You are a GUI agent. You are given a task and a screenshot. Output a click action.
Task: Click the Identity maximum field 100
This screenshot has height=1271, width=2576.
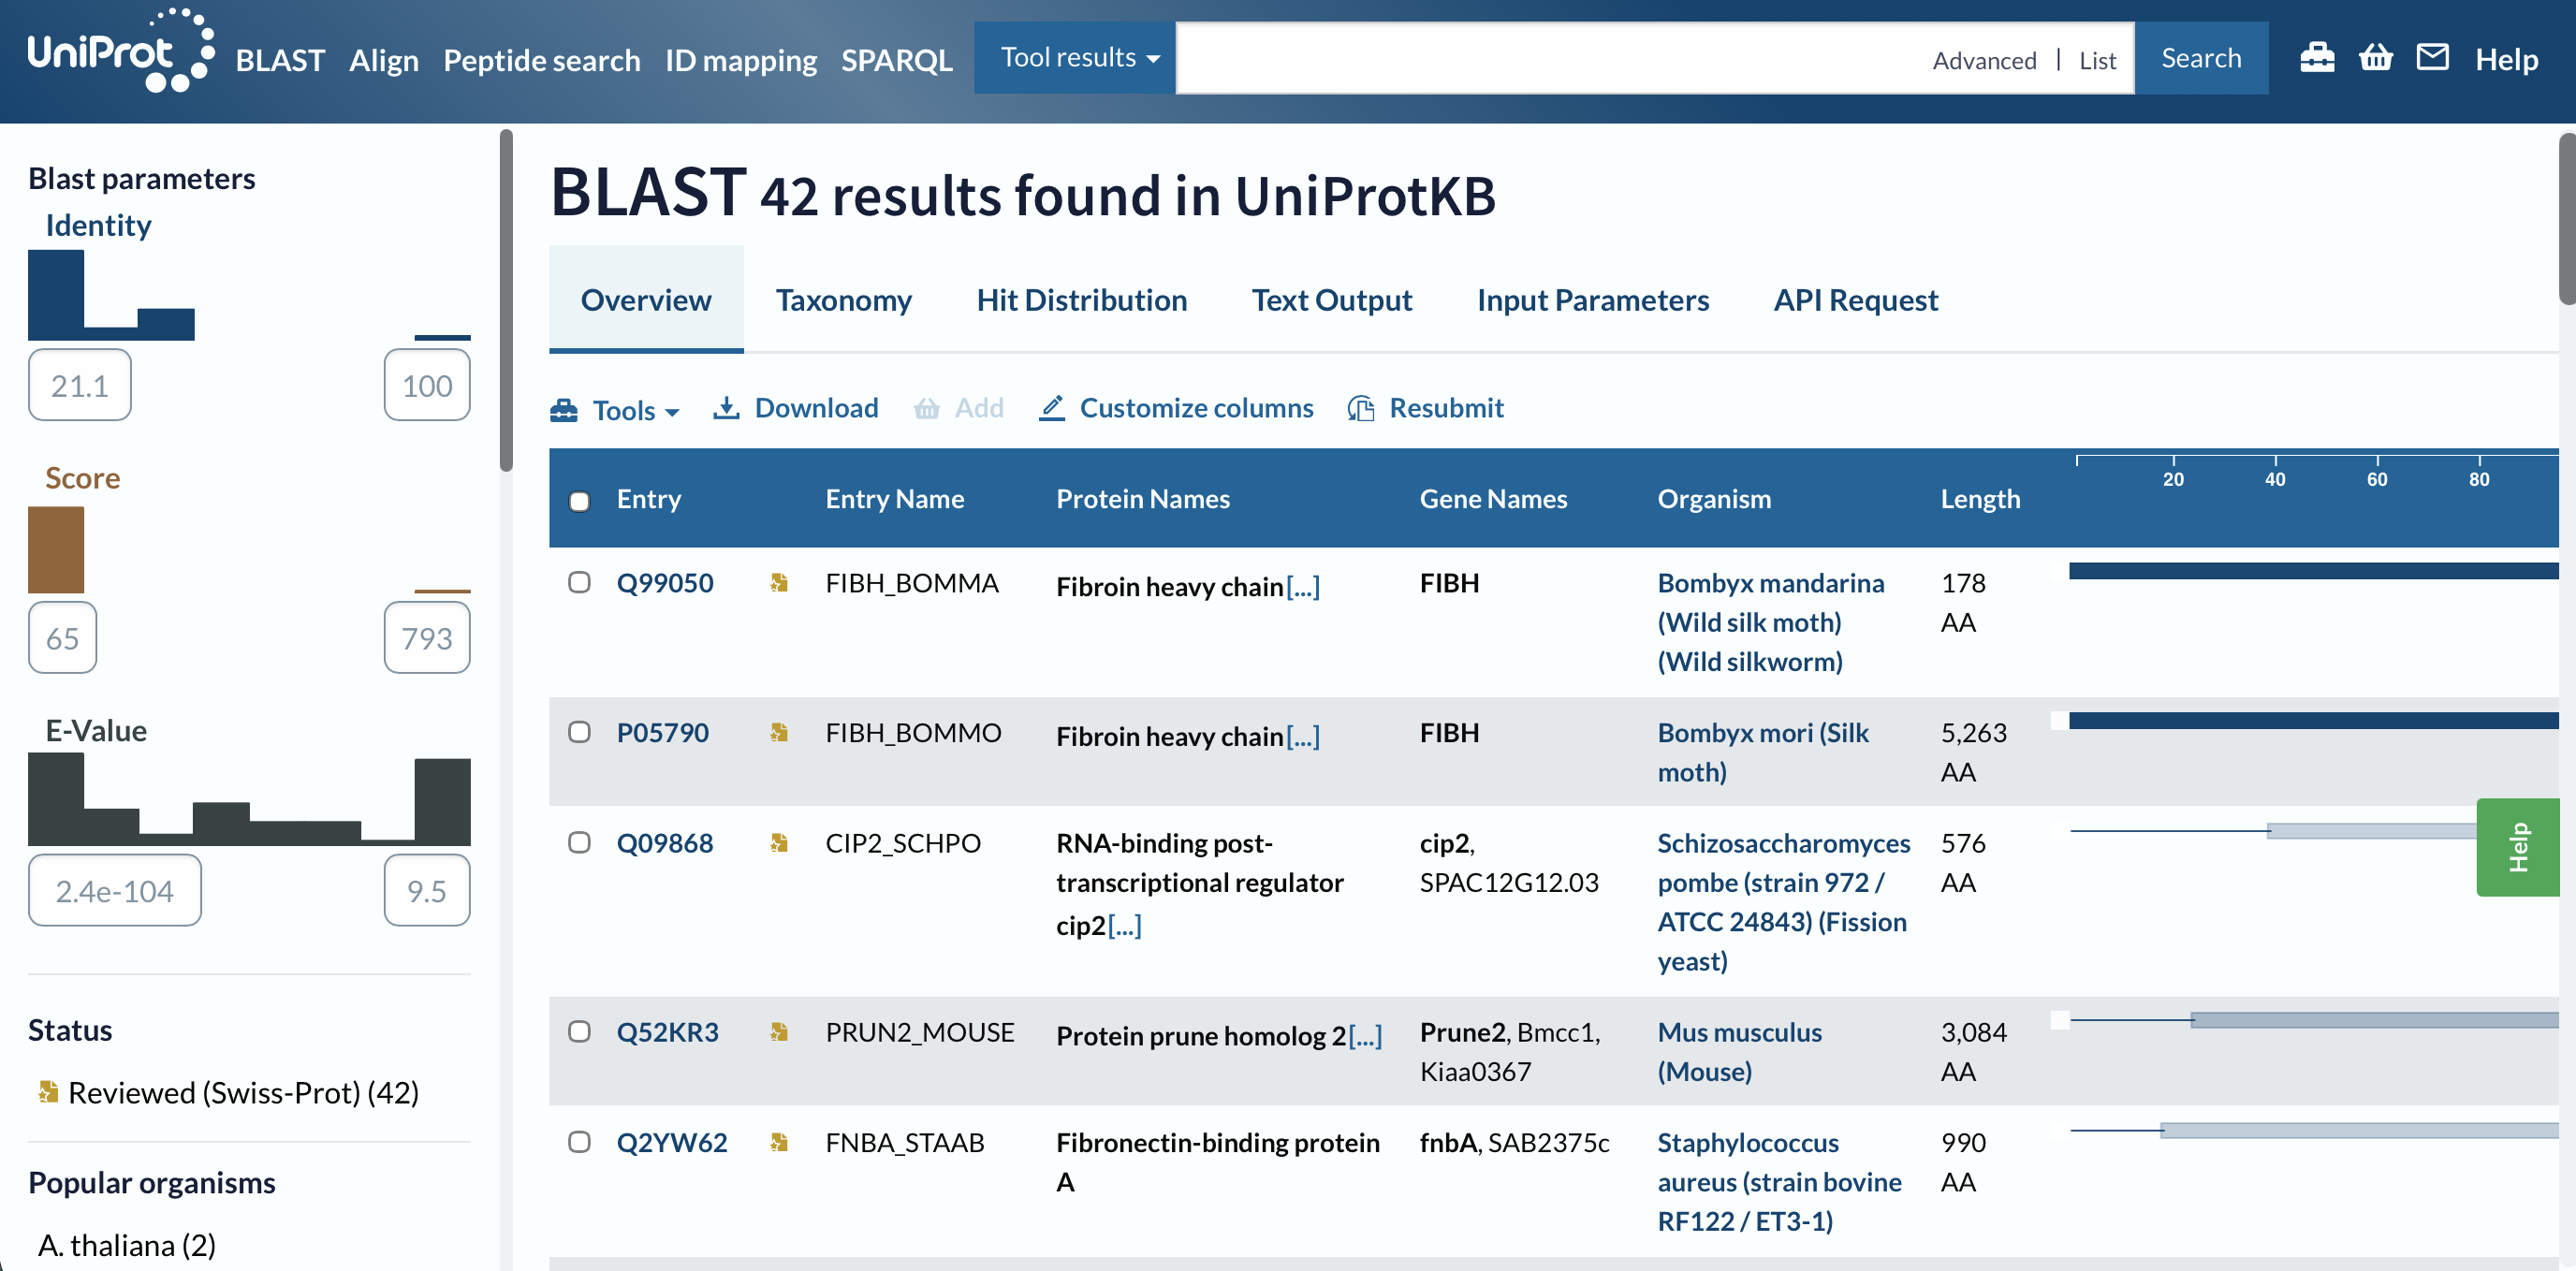(427, 385)
